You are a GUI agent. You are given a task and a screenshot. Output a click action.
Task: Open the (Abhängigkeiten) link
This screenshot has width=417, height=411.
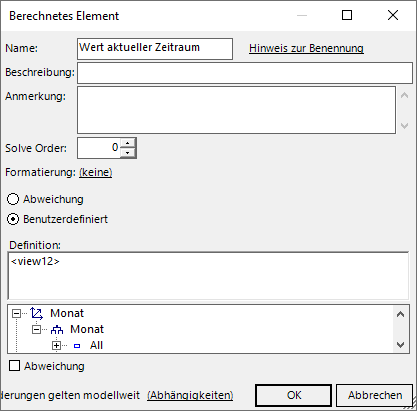click(190, 395)
